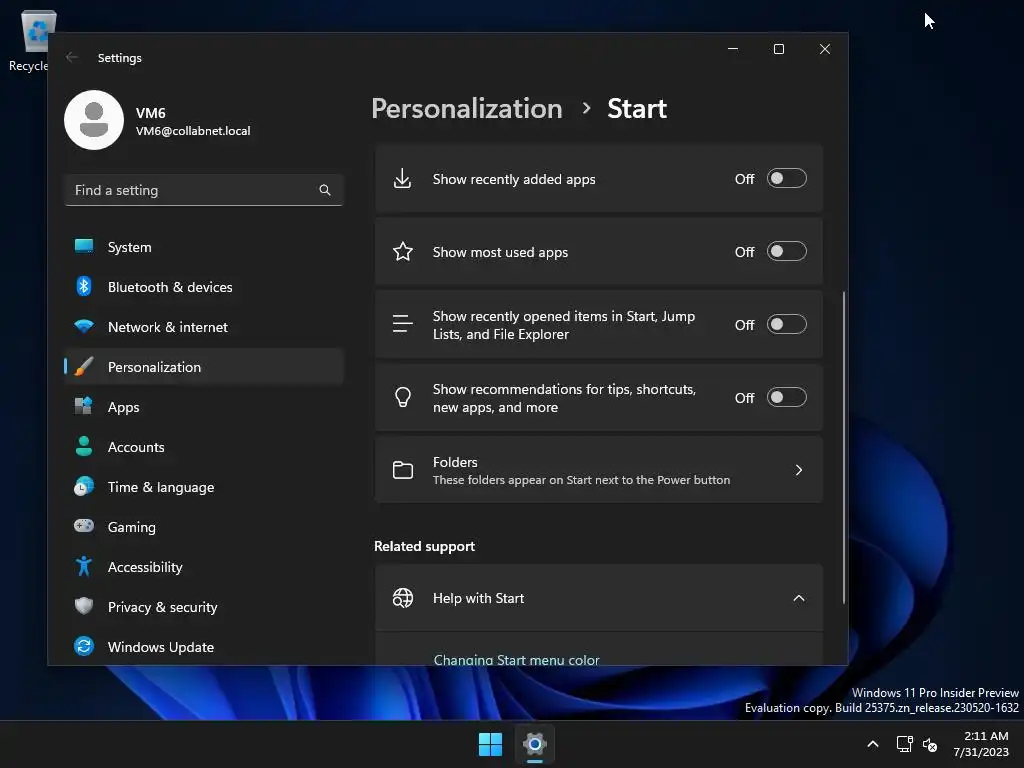The height and width of the screenshot is (768, 1024).
Task: Maximize the Settings window
Action: (x=778, y=49)
